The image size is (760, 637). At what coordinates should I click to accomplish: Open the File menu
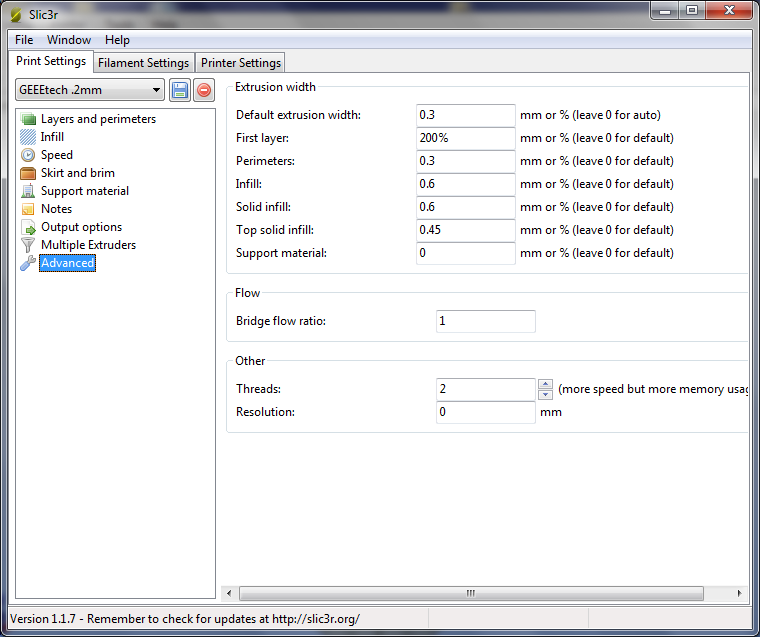[x=24, y=40]
